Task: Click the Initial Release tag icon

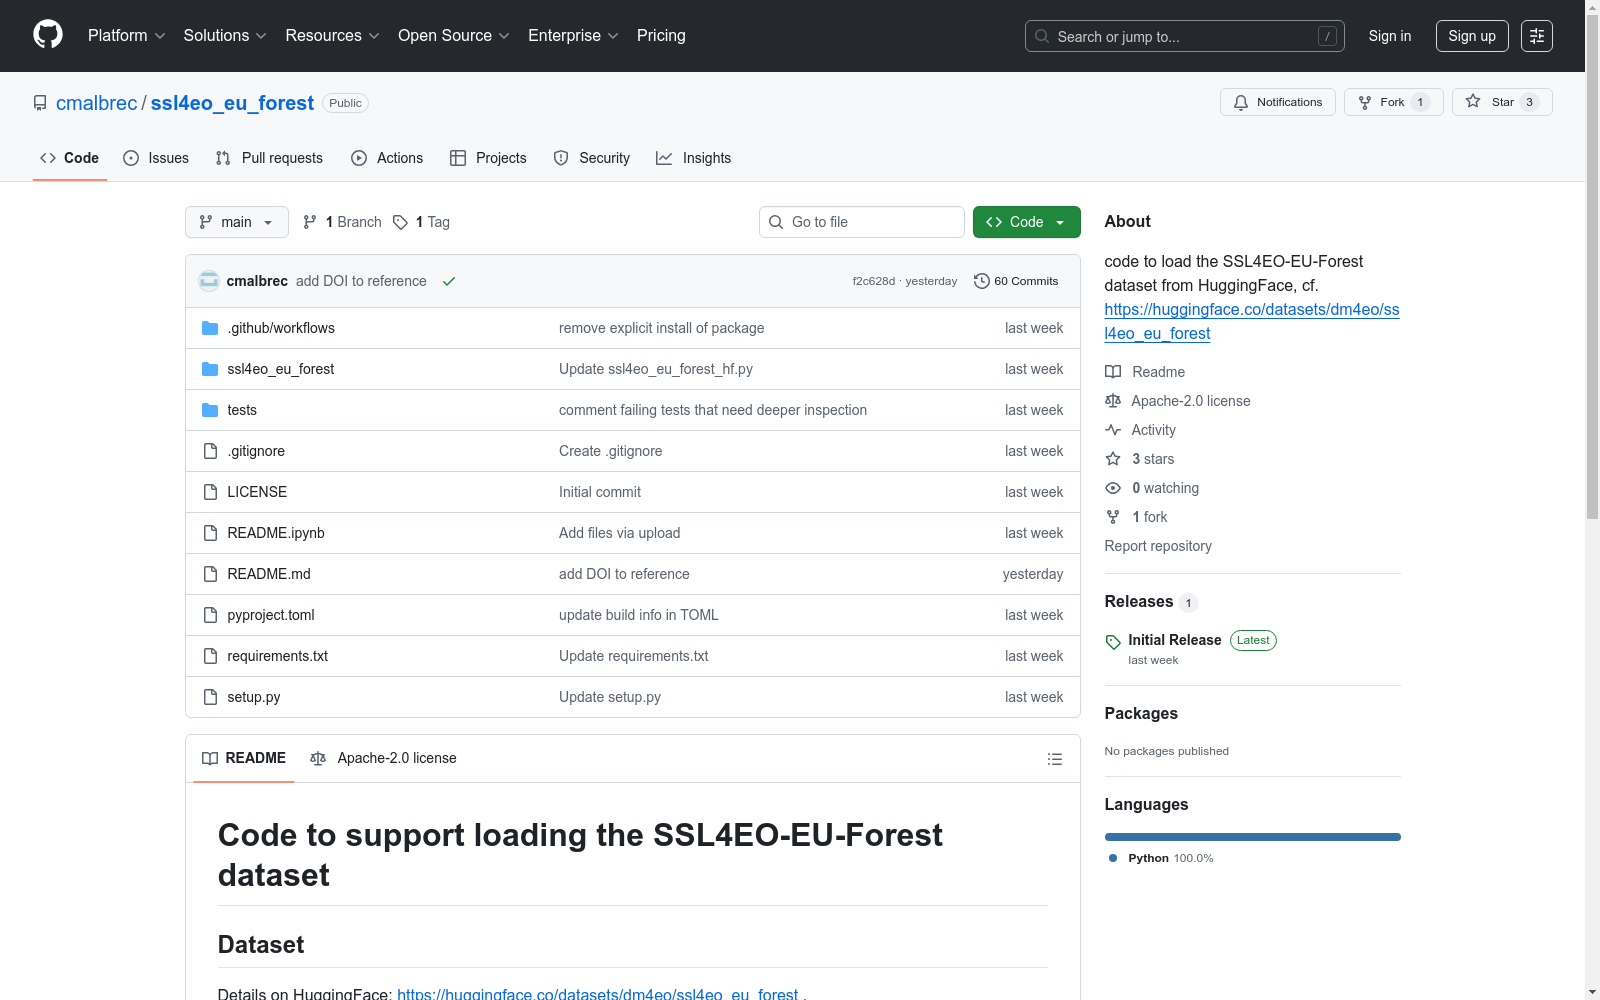Action: [x=1113, y=642]
